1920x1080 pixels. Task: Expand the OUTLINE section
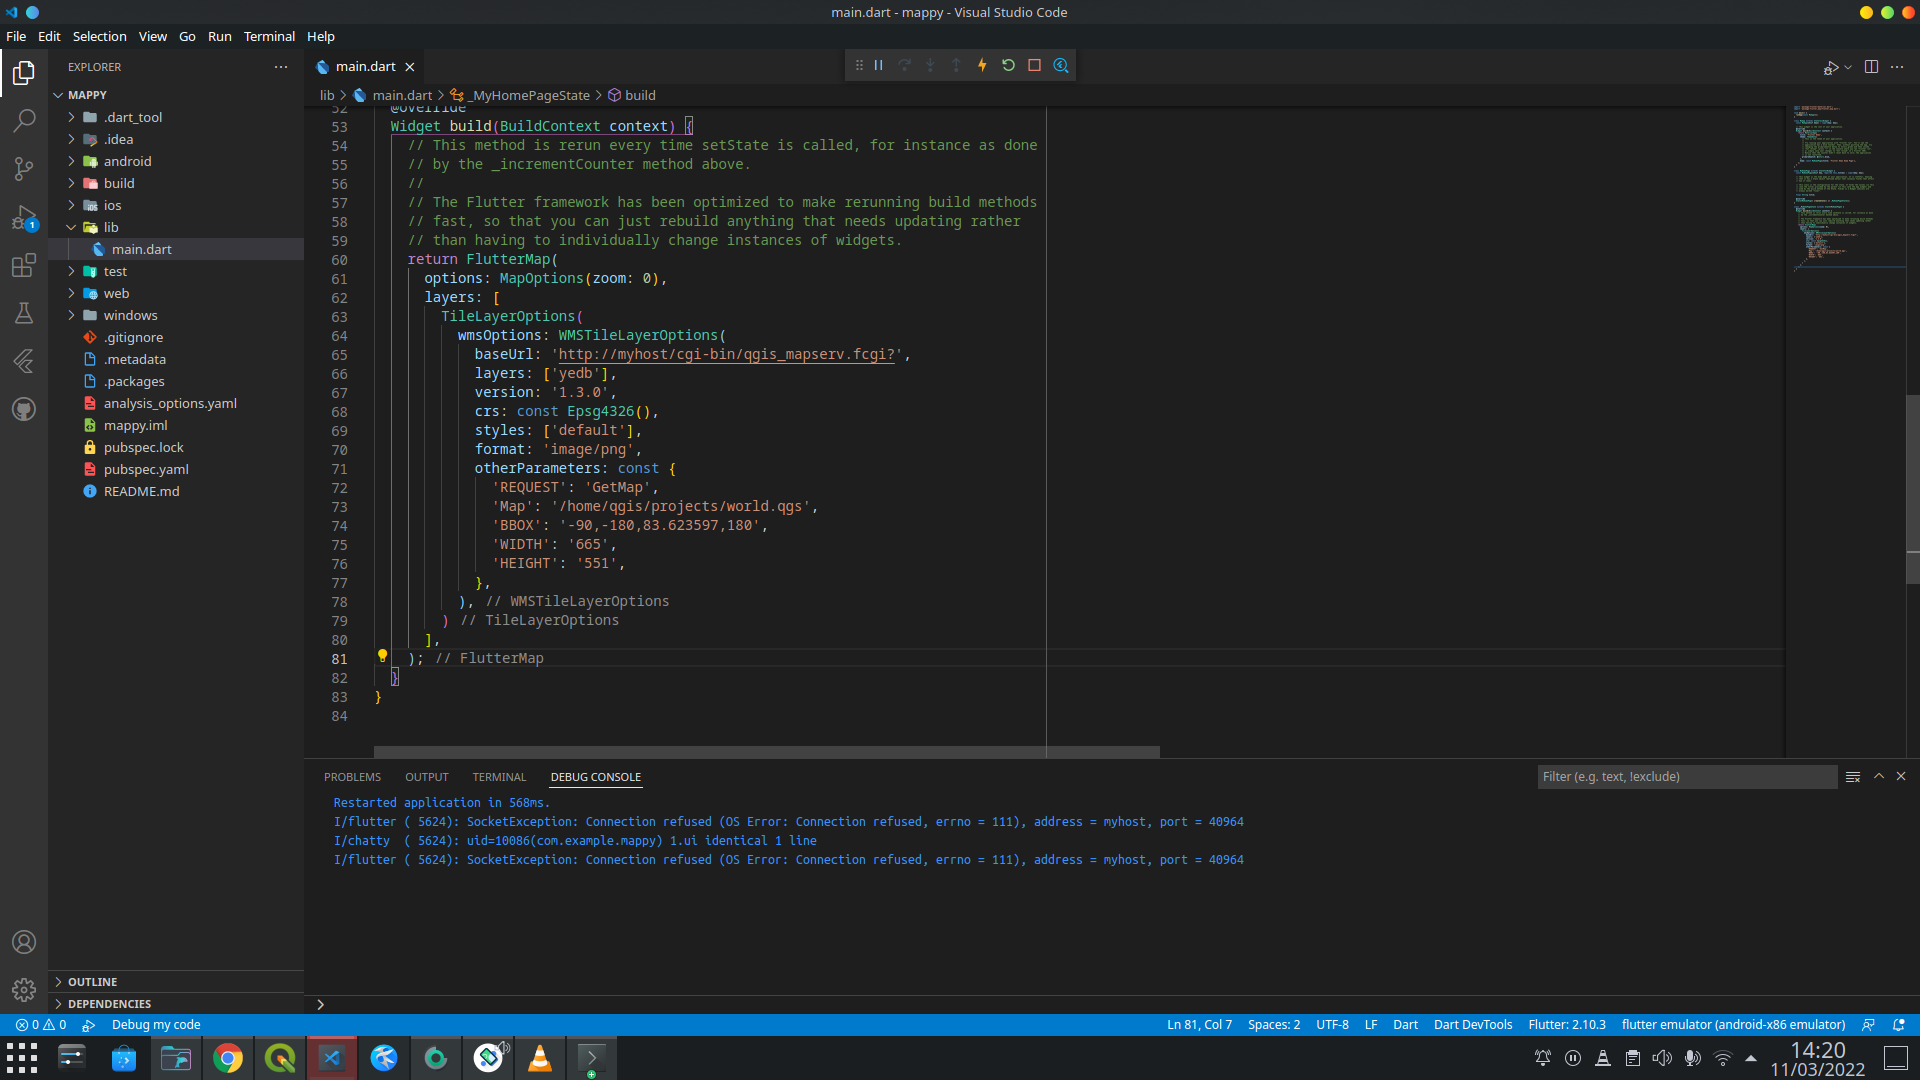(92, 982)
